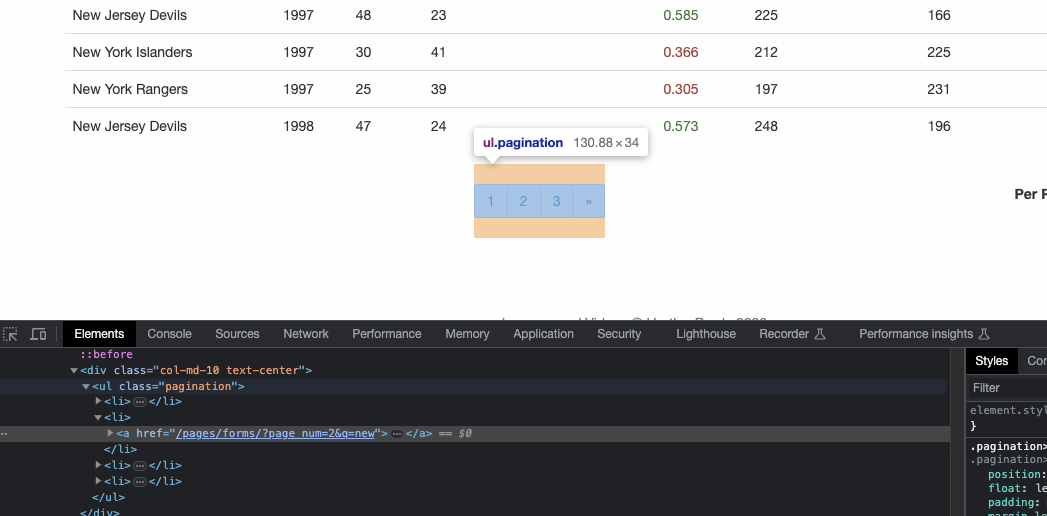This screenshot has height=516, width=1047.
Task: Click the Filter styles input field
Action: click(x=1006, y=388)
